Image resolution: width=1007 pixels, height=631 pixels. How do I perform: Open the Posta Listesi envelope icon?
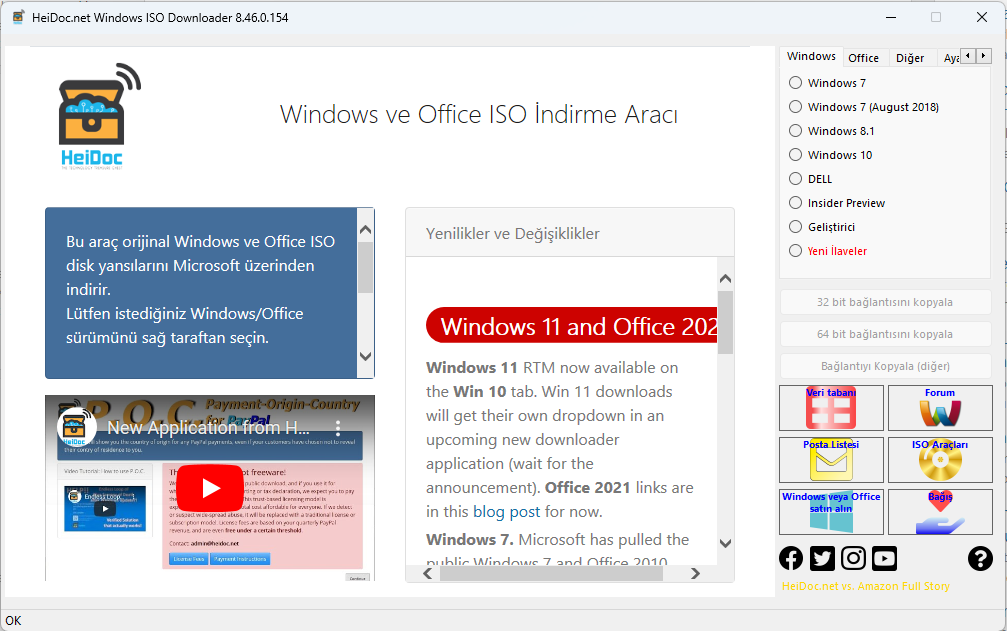(x=831, y=460)
